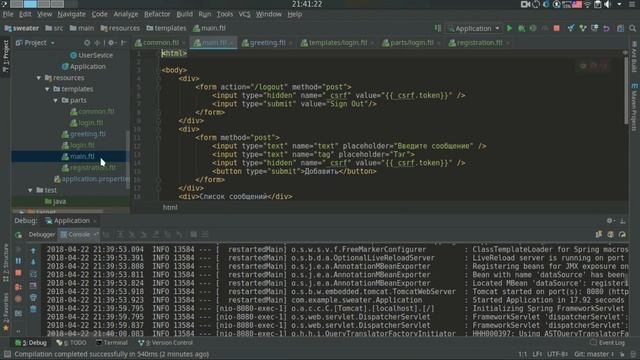Collapse the test folder arrow

(x=30, y=190)
